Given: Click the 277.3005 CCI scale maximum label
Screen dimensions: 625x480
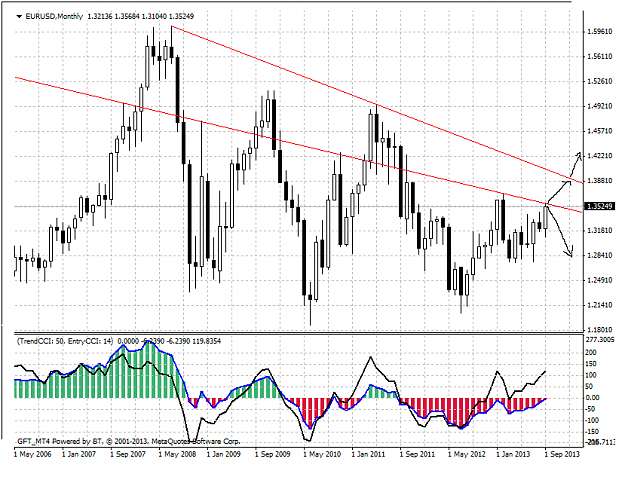Looking at the screenshot, I should (x=600, y=339).
